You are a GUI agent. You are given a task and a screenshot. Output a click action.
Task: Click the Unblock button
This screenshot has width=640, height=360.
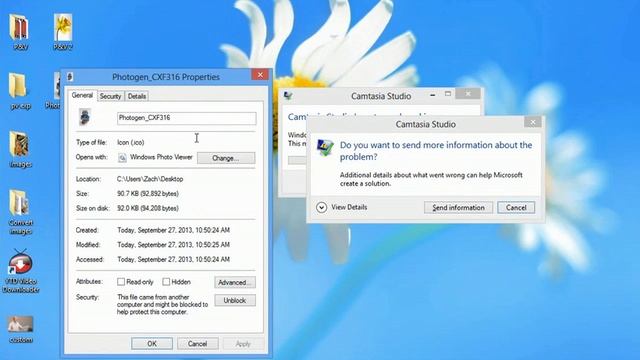235,300
